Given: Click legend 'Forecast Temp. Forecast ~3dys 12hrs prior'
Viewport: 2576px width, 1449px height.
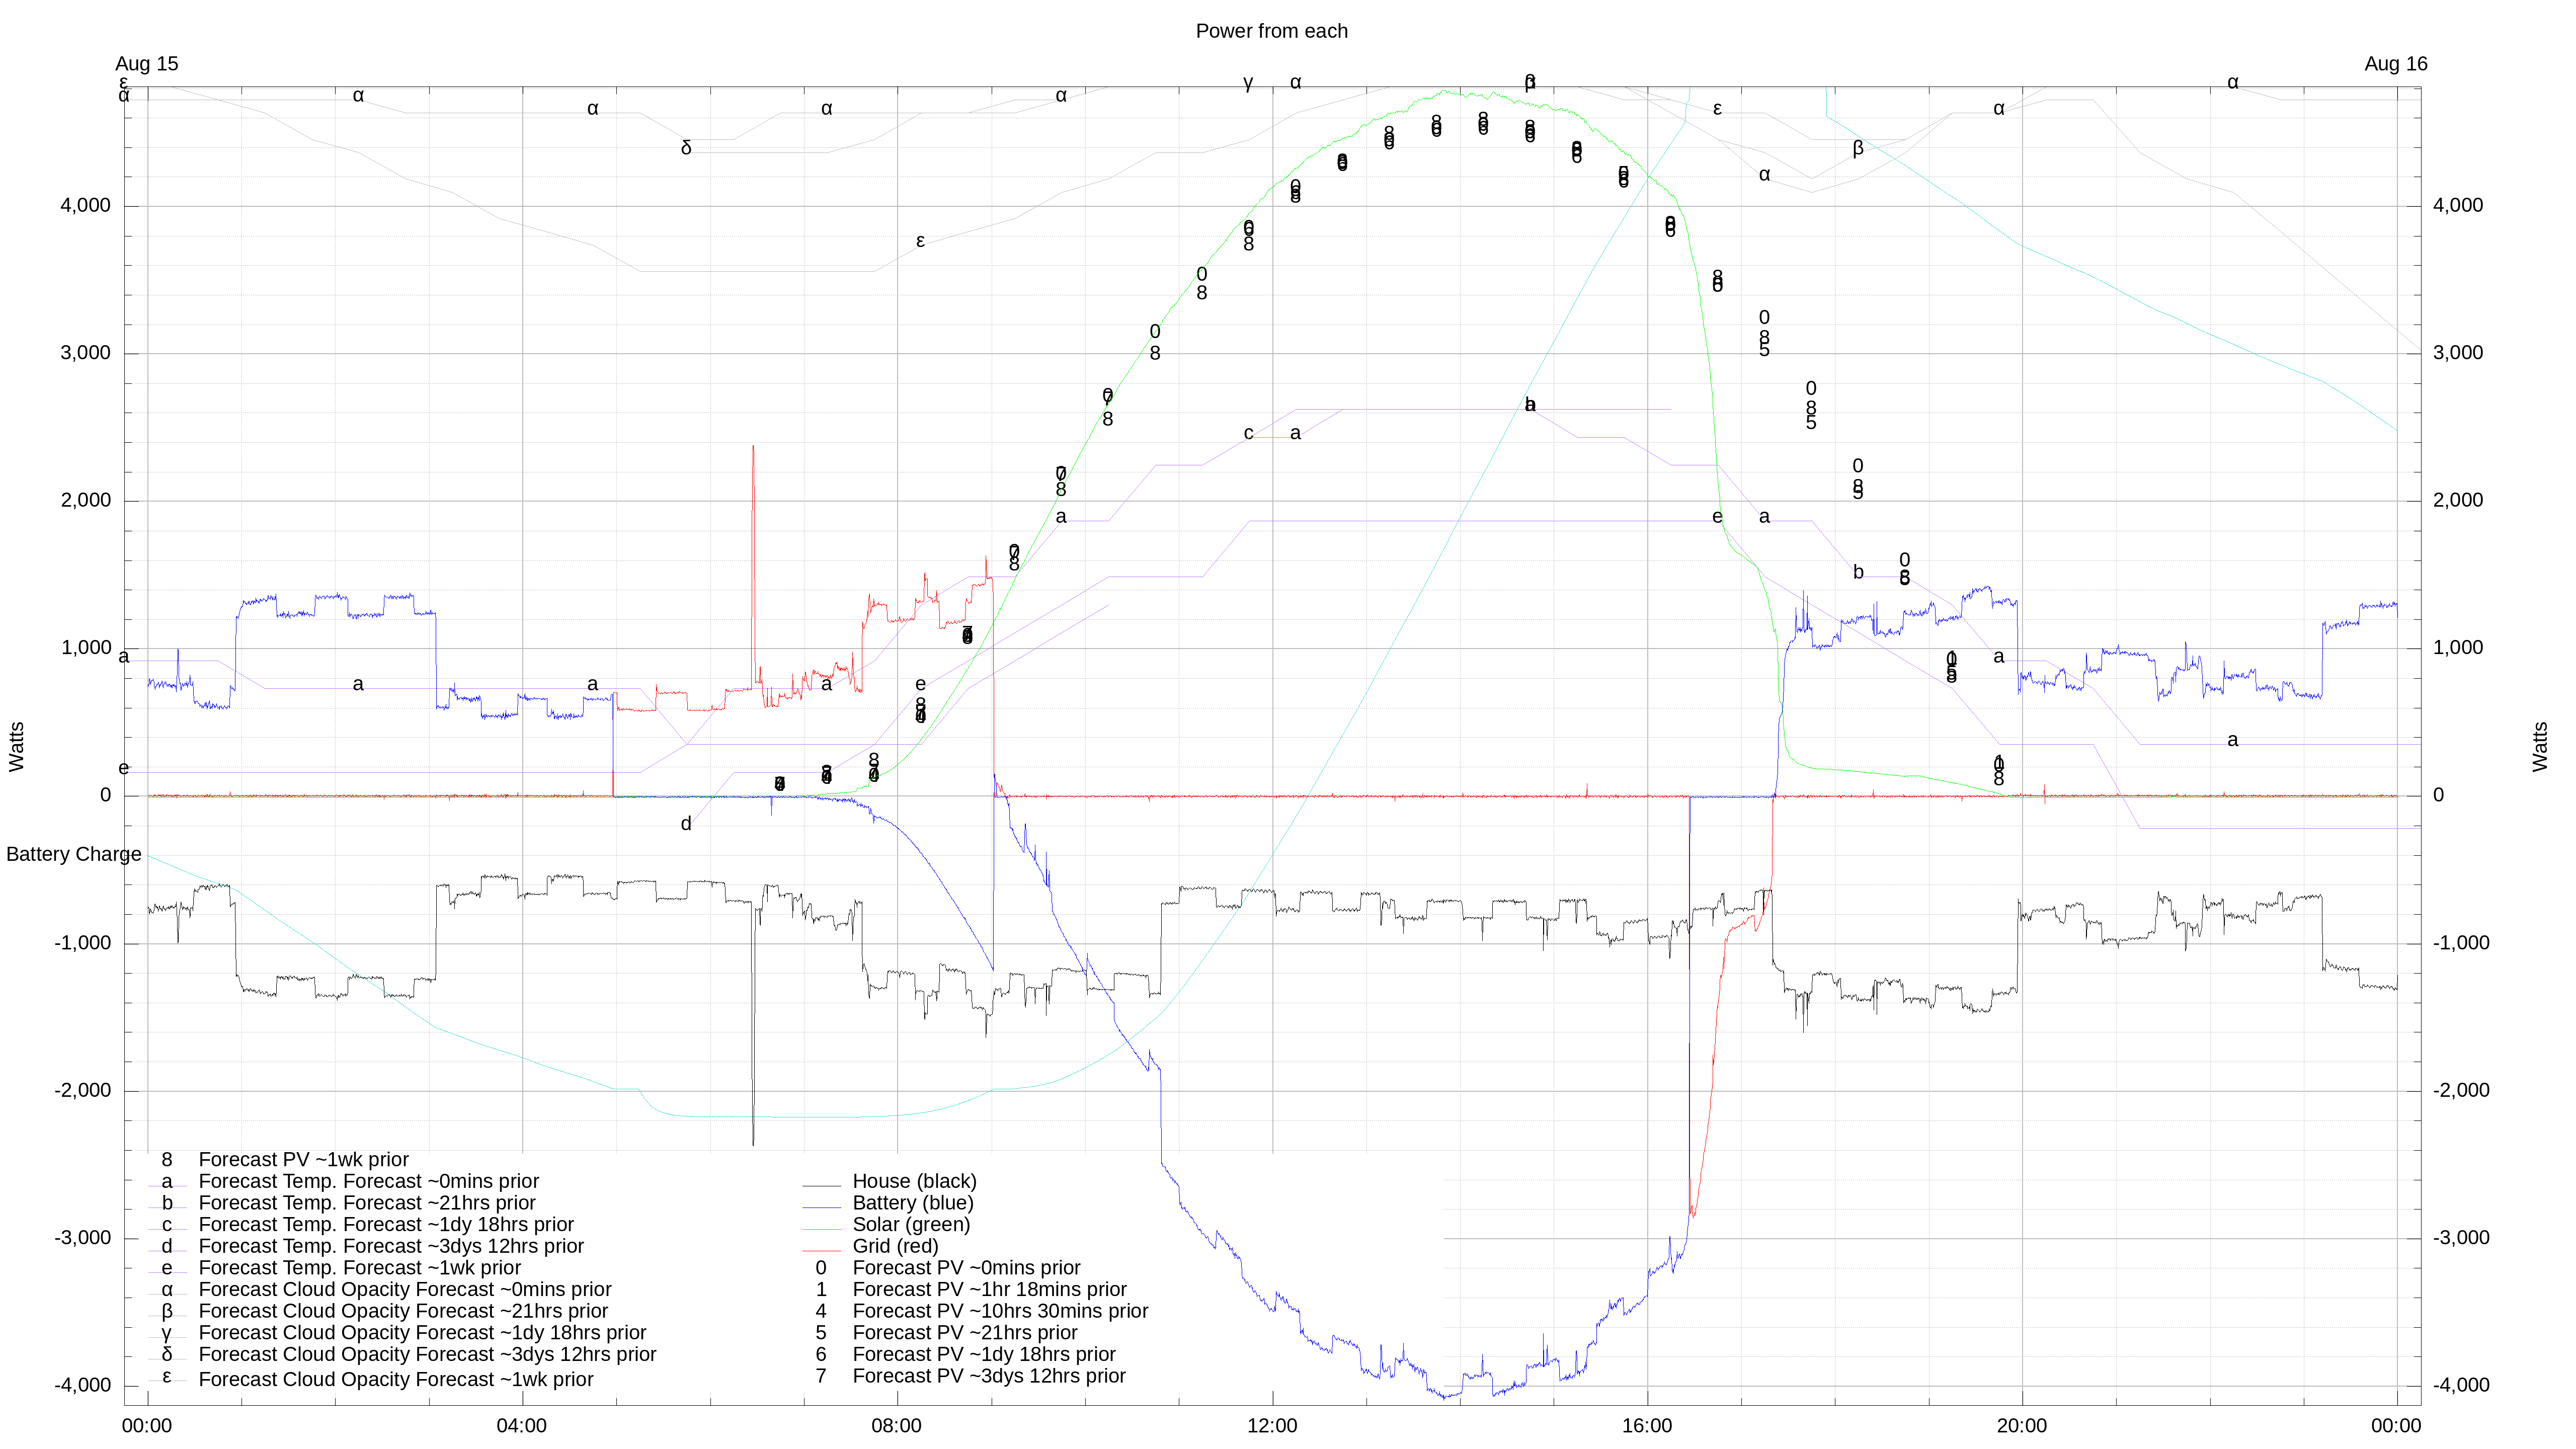Looking at the screenshot, I should click(391, 1246).
